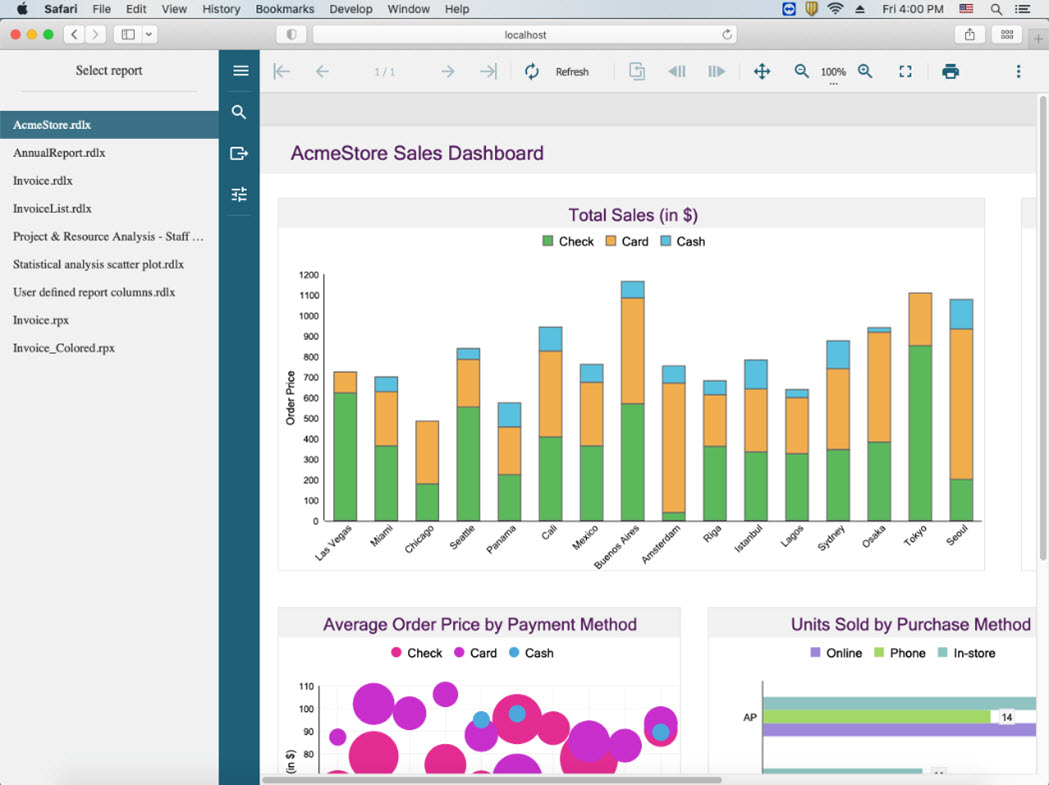This screenshot has width=1049, height=785.
Task: Toggle fullscreen mode icon
Action: click(x=905, y=71)
